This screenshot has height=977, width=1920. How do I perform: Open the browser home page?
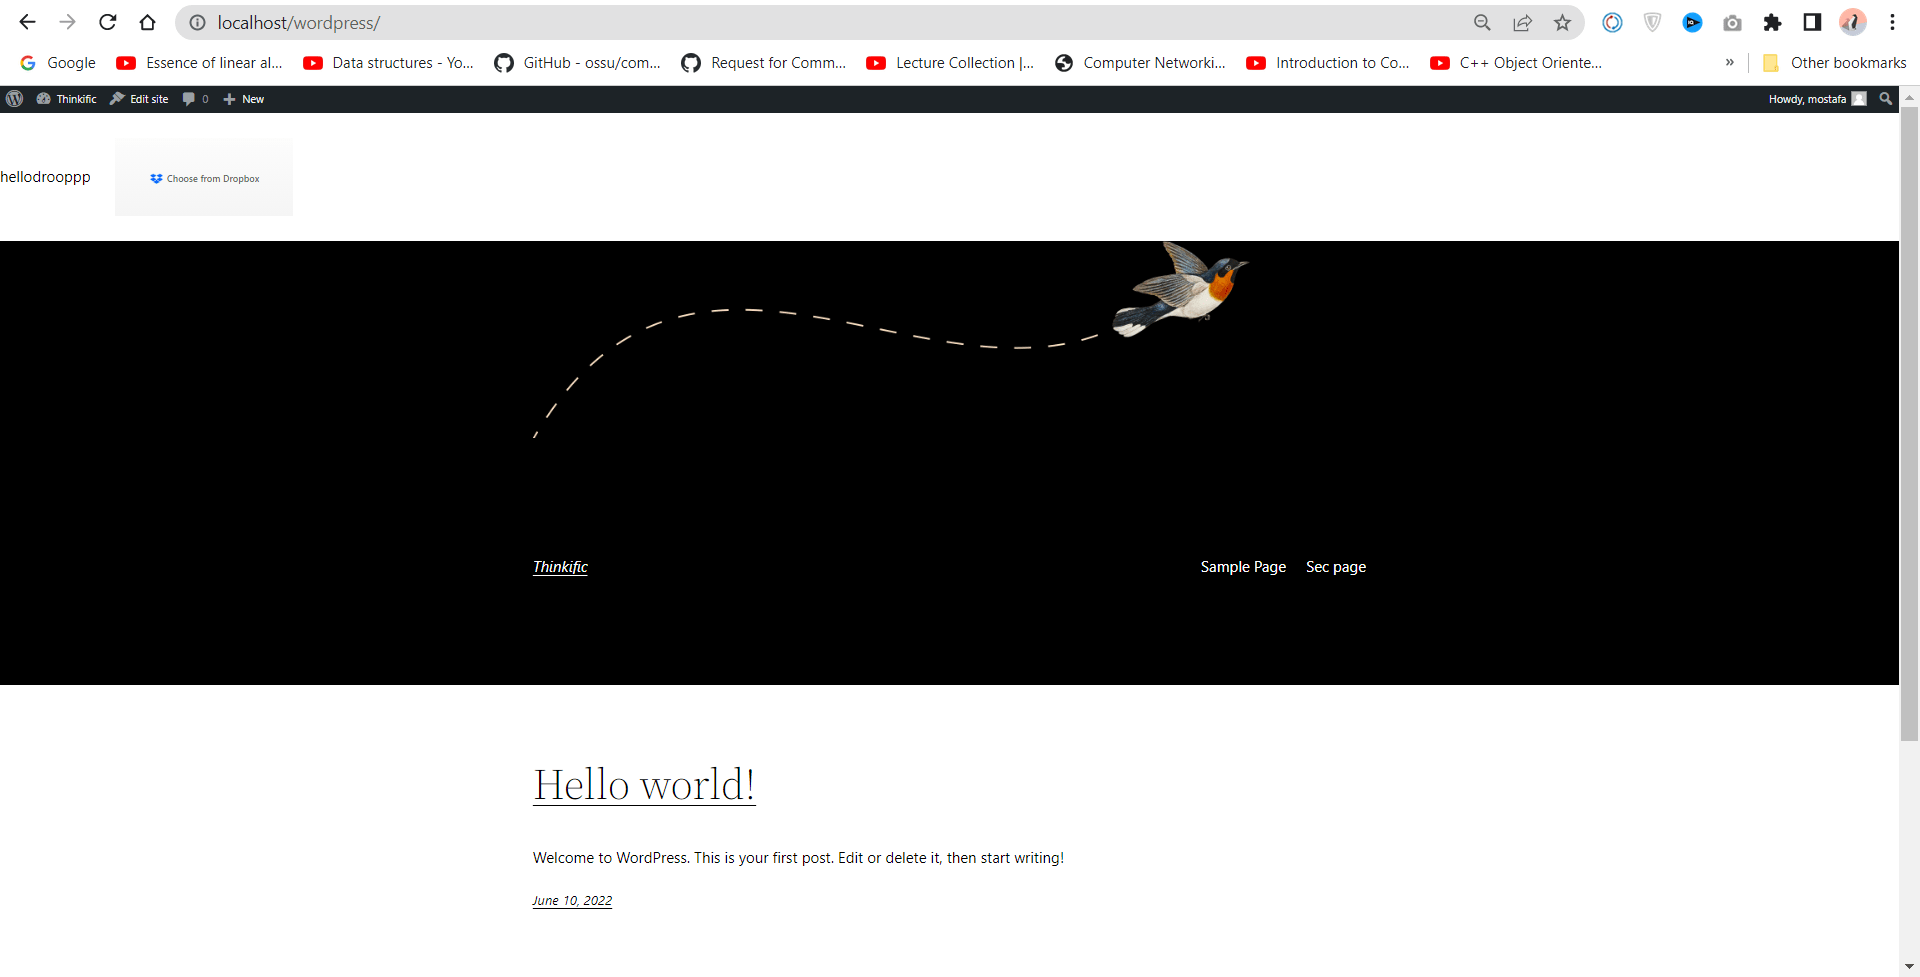click(148, 22)
